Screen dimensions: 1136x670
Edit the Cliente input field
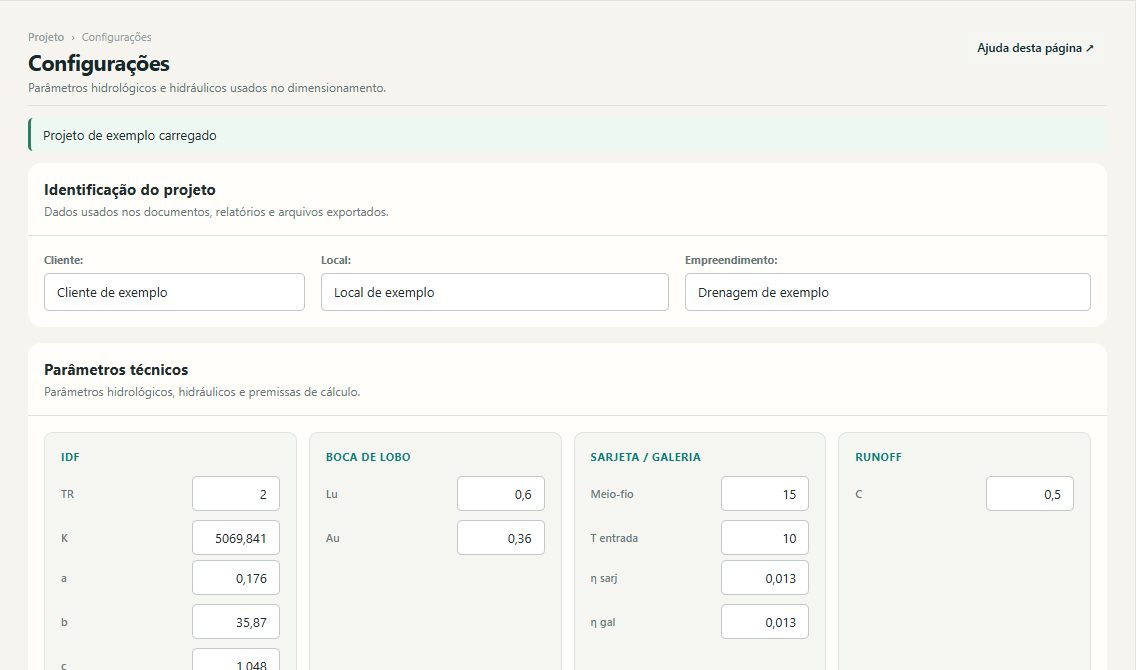point(175,292)
